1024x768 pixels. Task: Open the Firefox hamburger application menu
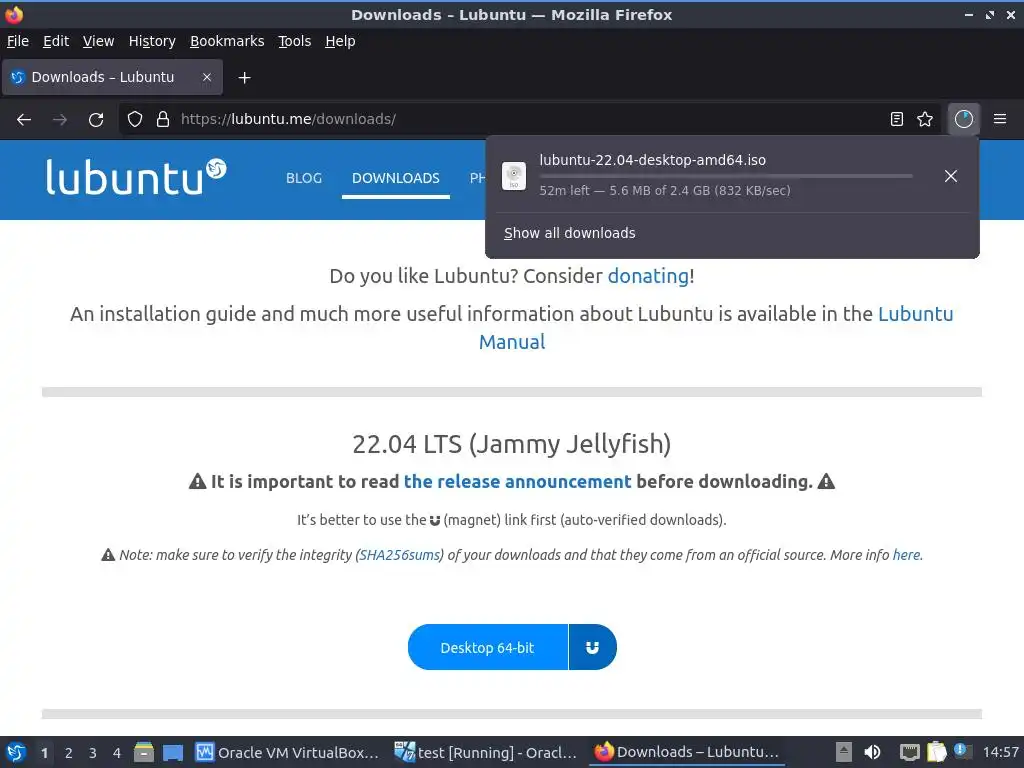pyautogui.click(x=1000, y=120)
